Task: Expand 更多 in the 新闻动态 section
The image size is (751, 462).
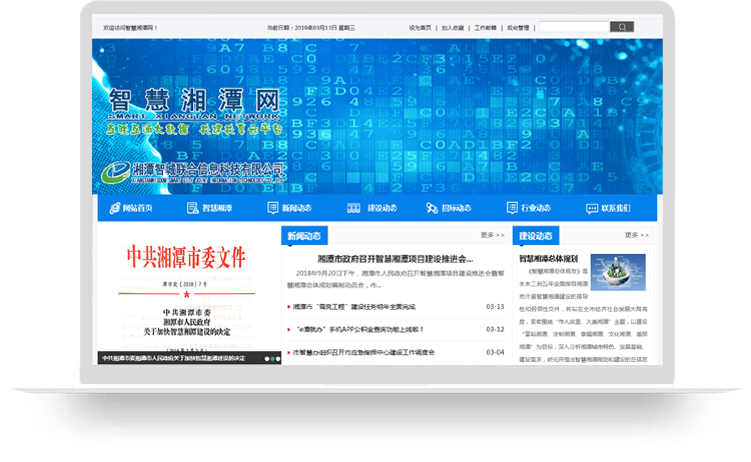Action: tap(492, 236)
